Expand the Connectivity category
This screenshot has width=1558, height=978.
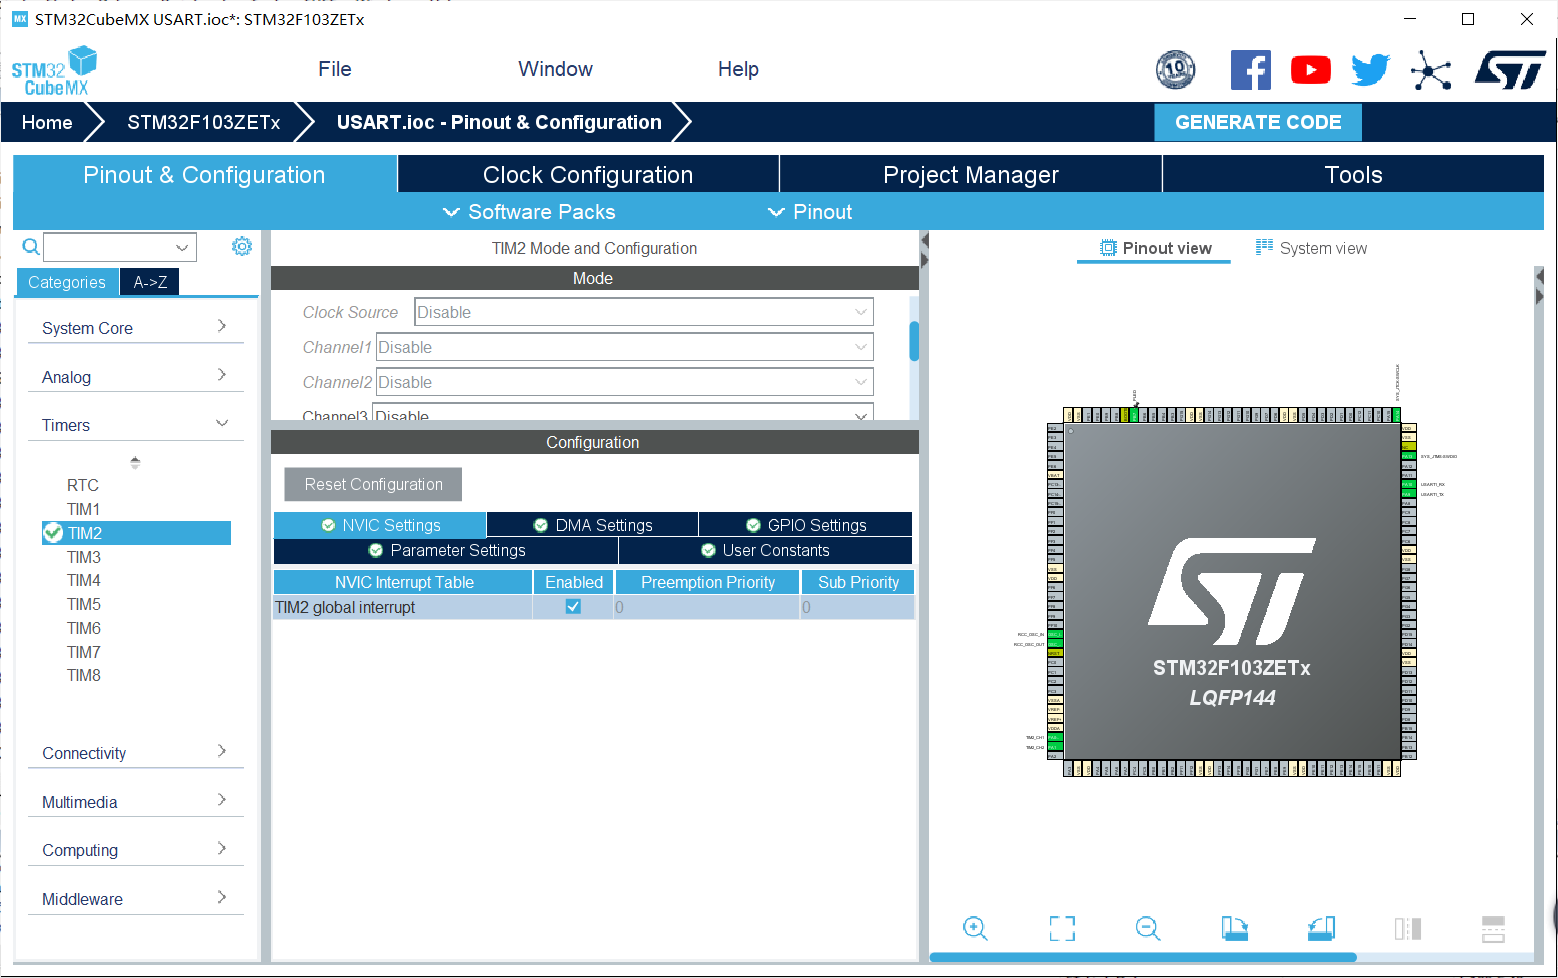coord(136,753)
